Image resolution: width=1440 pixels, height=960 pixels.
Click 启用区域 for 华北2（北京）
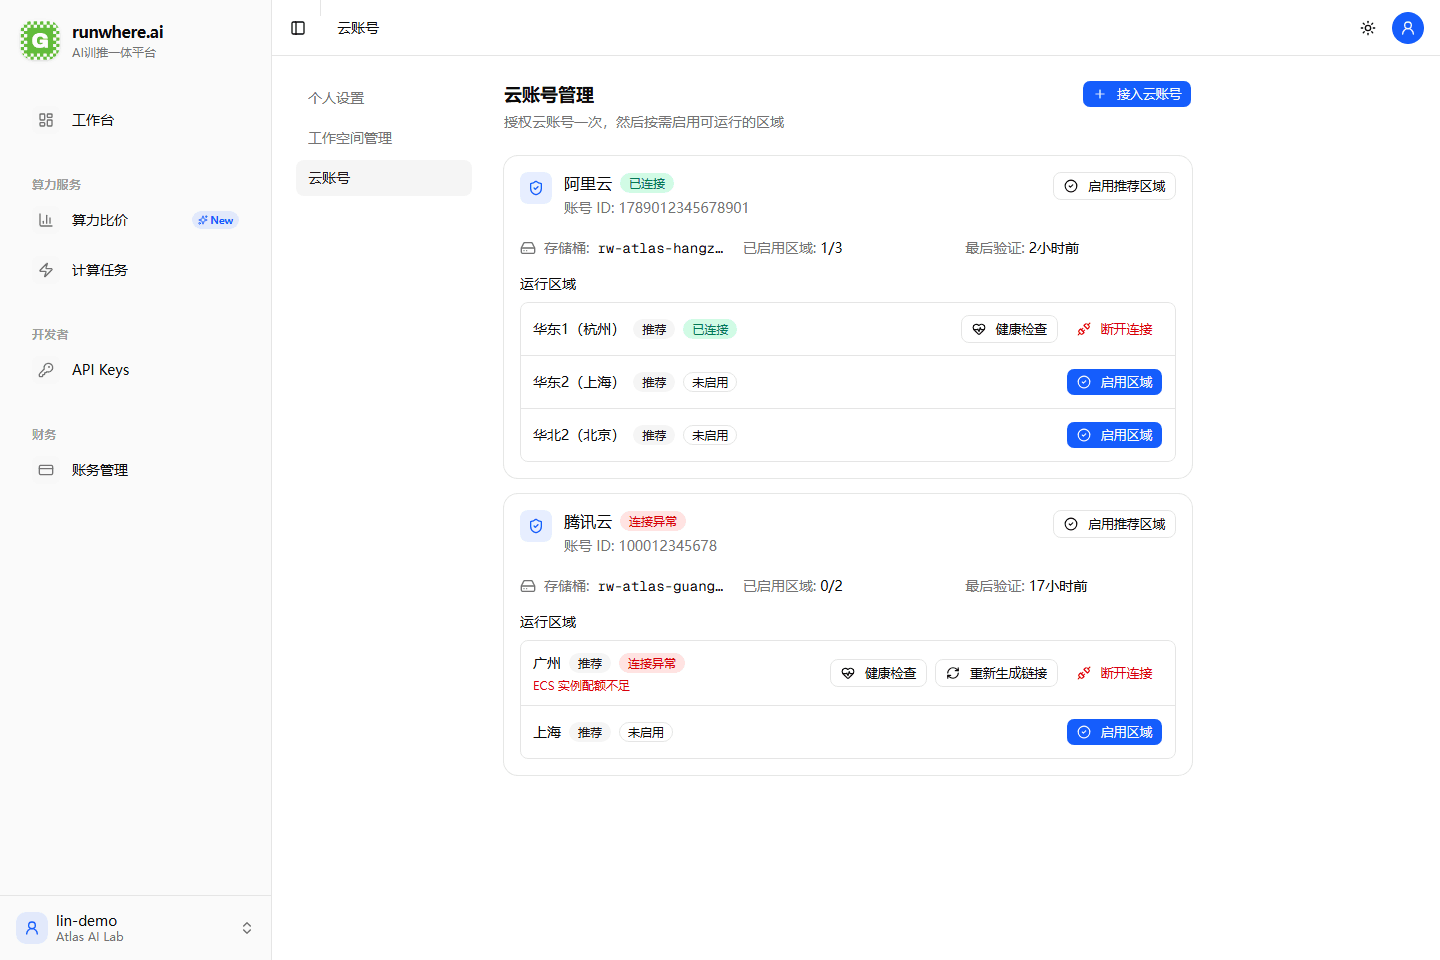[1114, 435]
